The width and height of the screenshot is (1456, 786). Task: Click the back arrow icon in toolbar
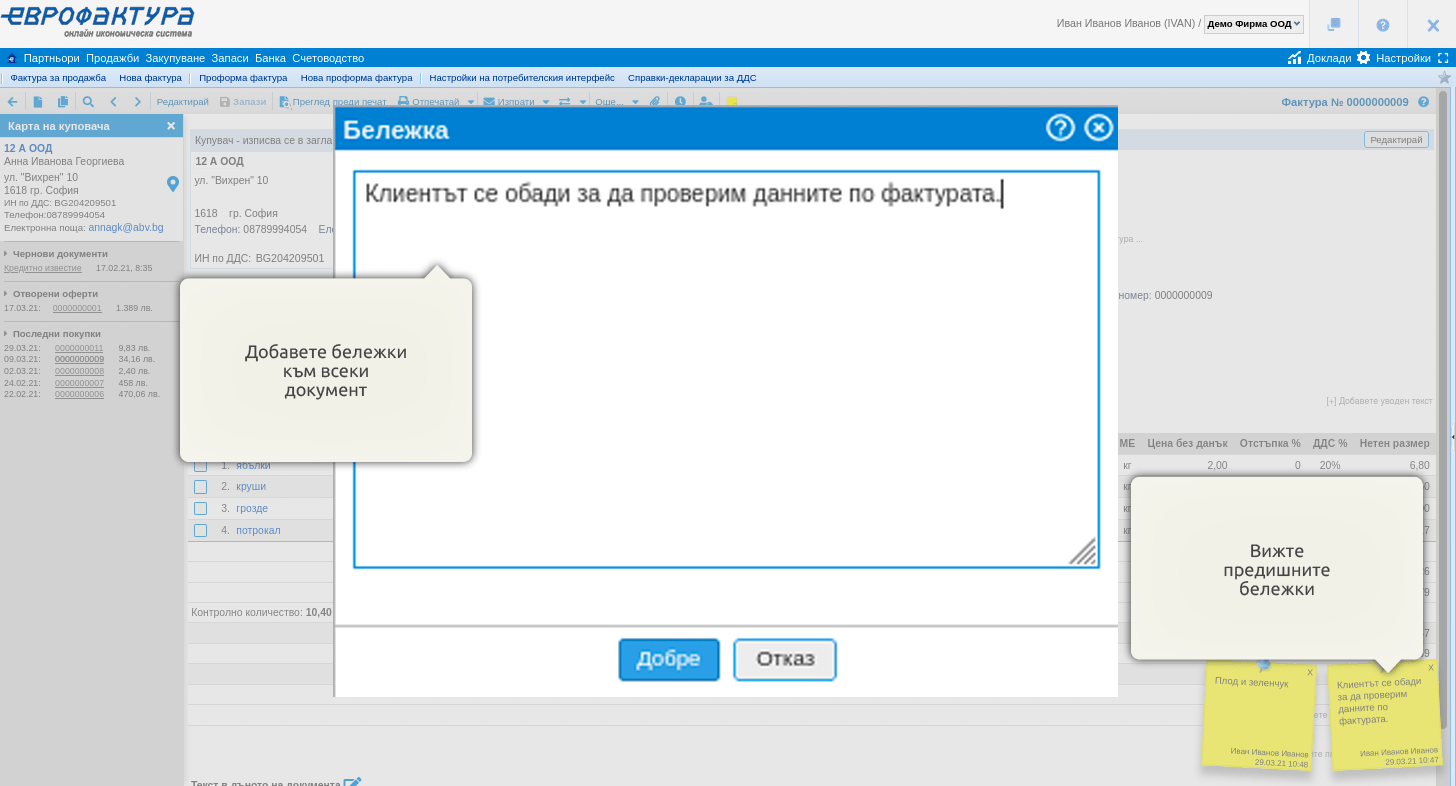coord(12,102)
